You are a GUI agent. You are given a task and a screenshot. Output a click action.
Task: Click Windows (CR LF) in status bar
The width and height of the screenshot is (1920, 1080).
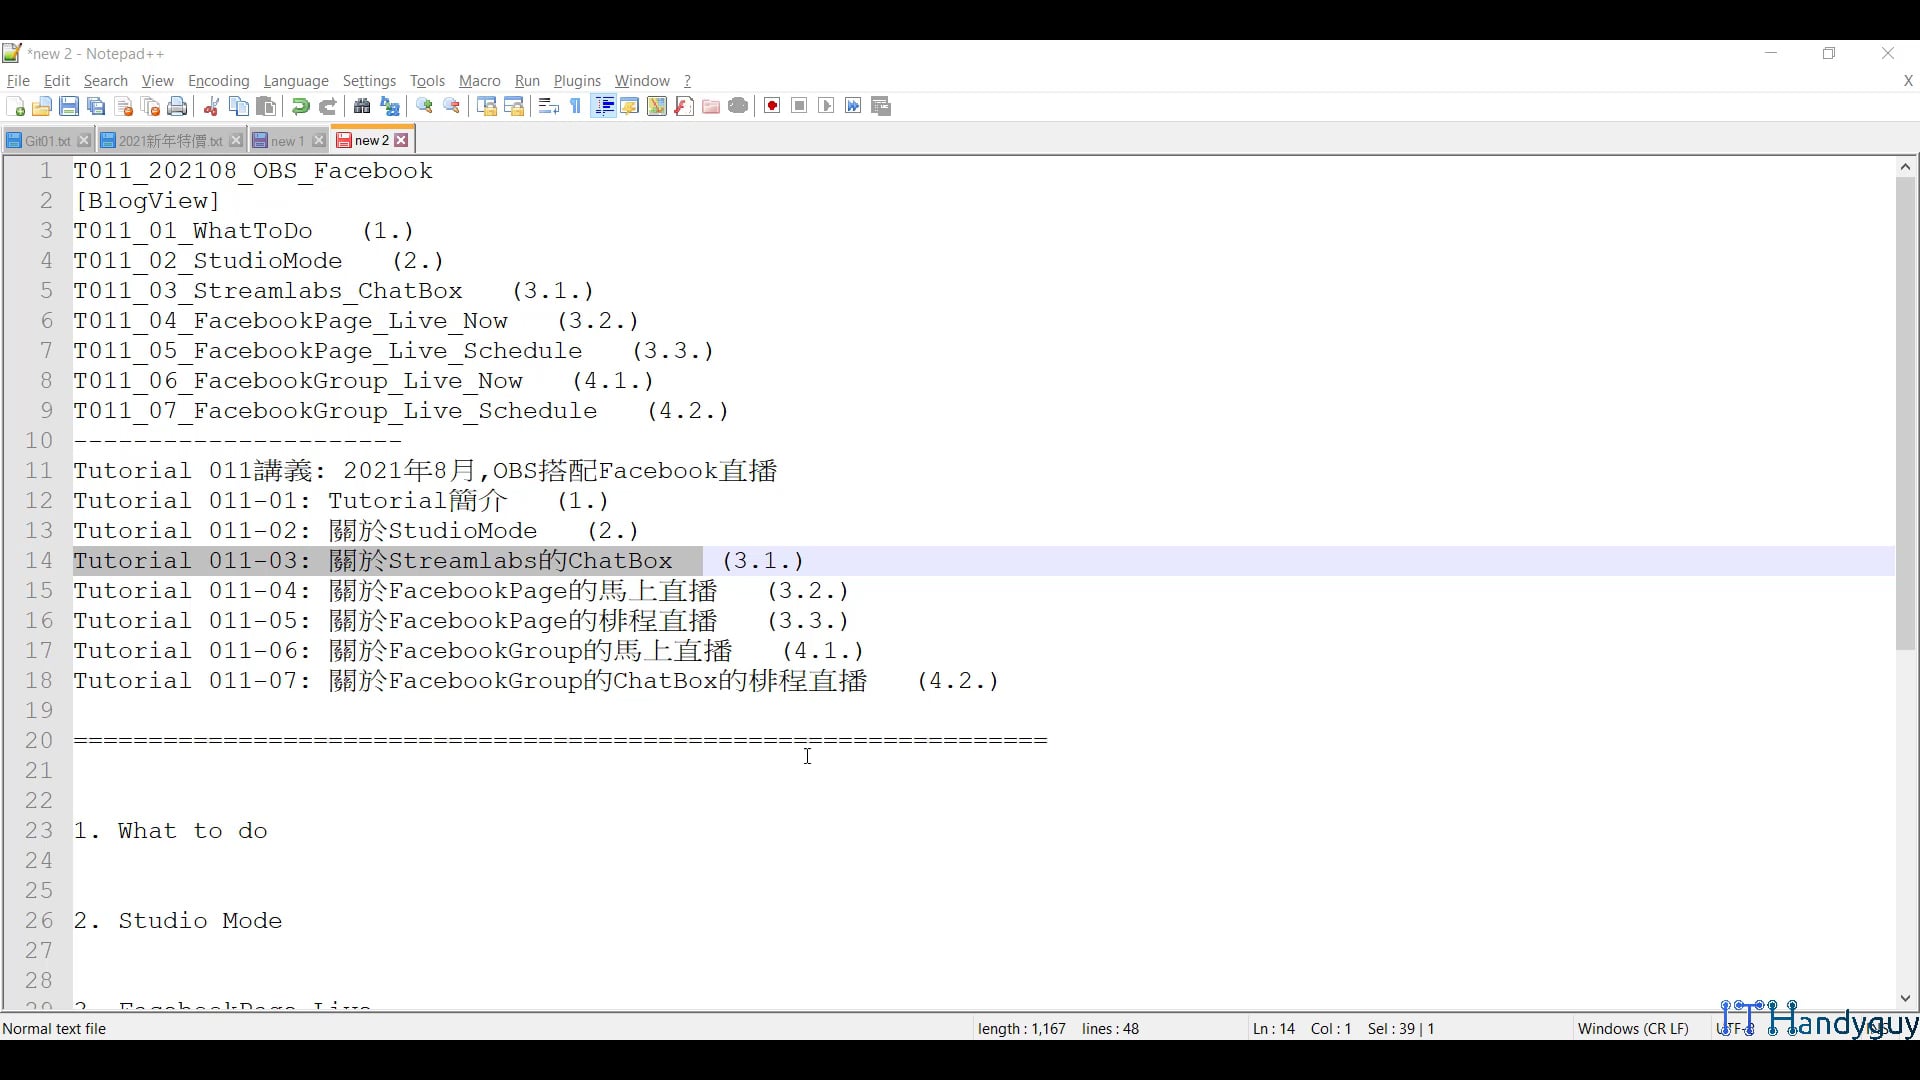click(x=1632, y=1028)
